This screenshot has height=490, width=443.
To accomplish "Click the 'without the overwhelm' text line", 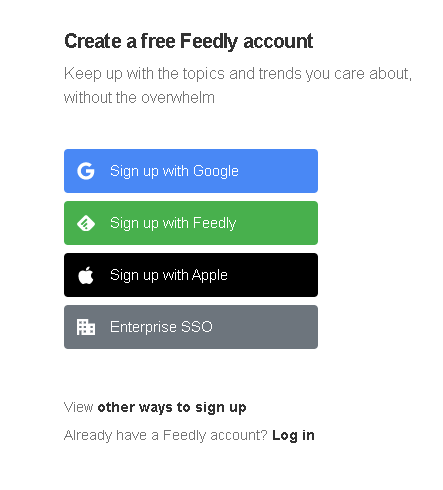I will click(139, 98).
